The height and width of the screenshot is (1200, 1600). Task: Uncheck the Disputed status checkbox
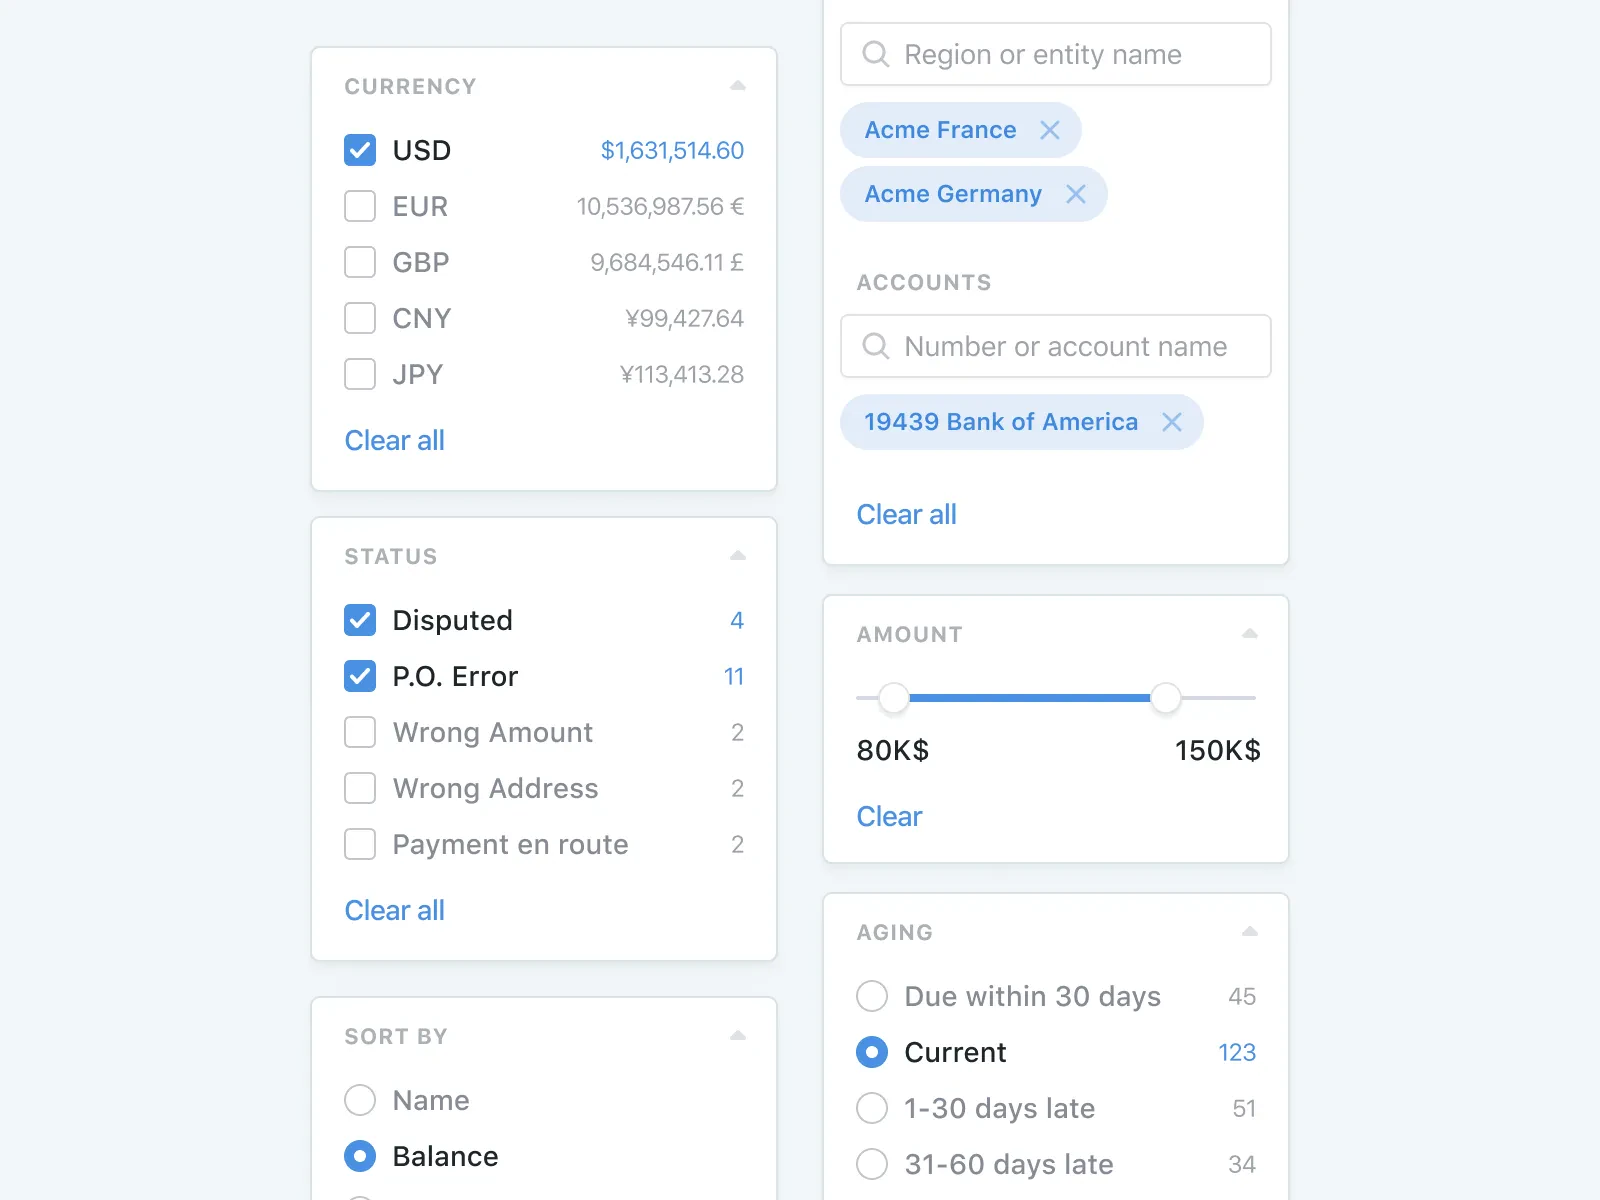click(x=359, y=620)
